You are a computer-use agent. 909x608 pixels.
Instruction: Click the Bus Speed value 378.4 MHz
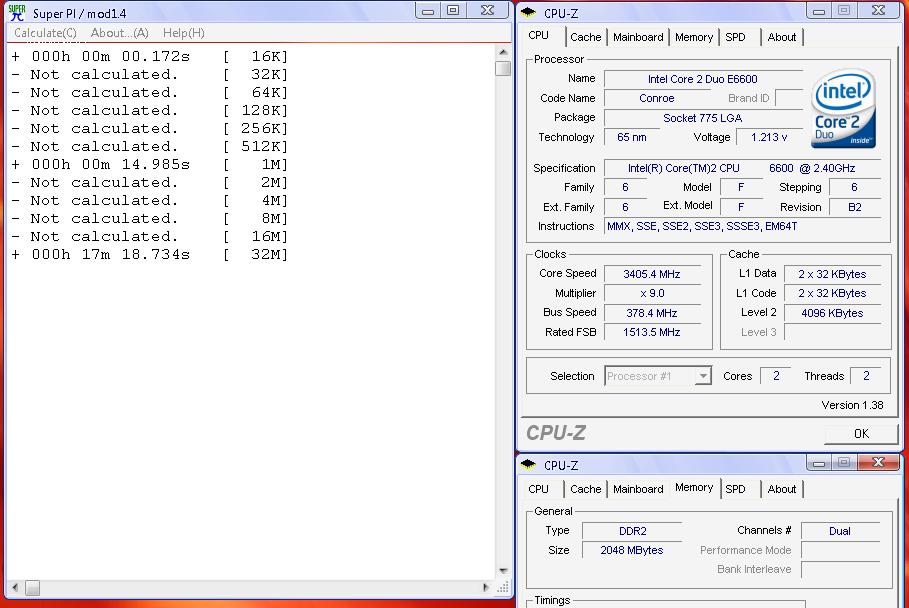652,313
